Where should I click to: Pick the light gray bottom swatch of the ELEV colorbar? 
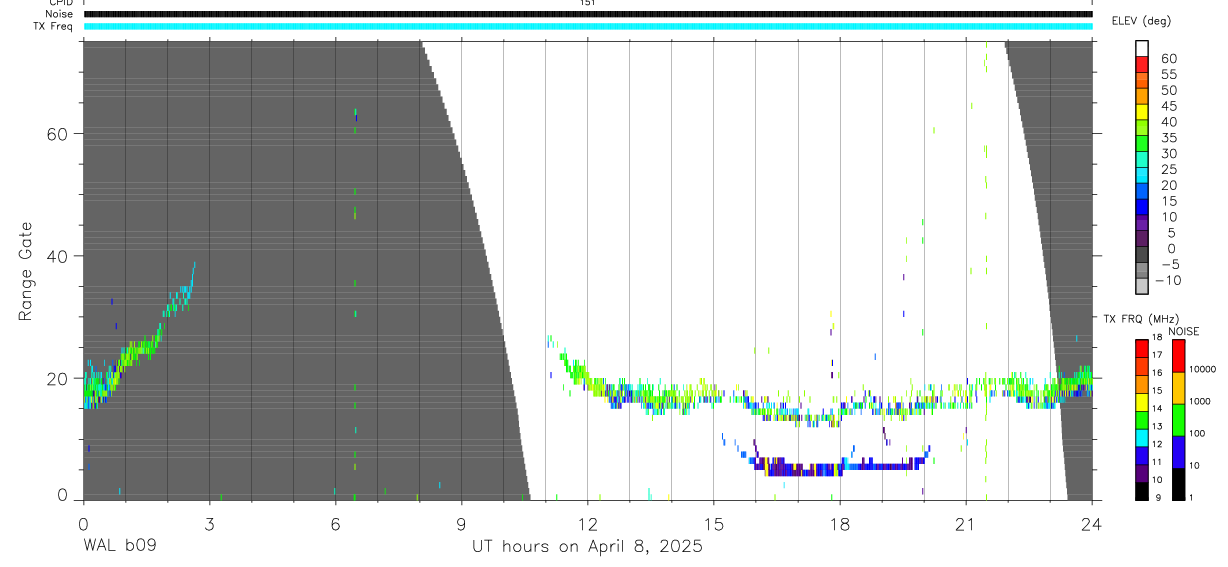[1142, 287]
